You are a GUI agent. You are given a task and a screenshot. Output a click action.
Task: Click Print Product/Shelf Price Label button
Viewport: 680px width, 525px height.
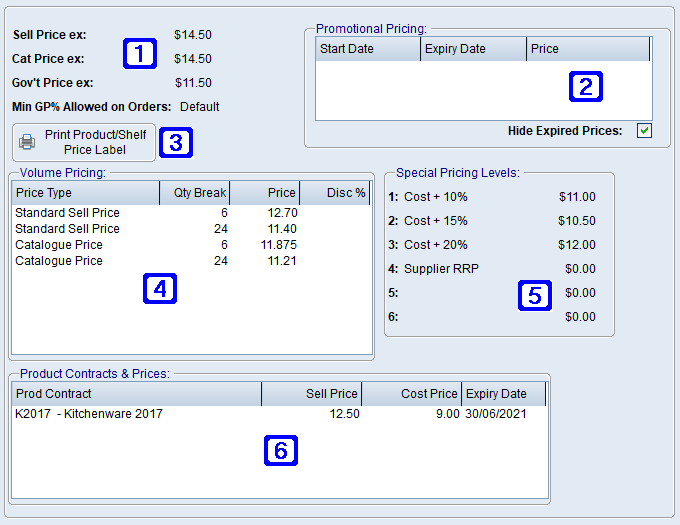(x=84, y=142)
